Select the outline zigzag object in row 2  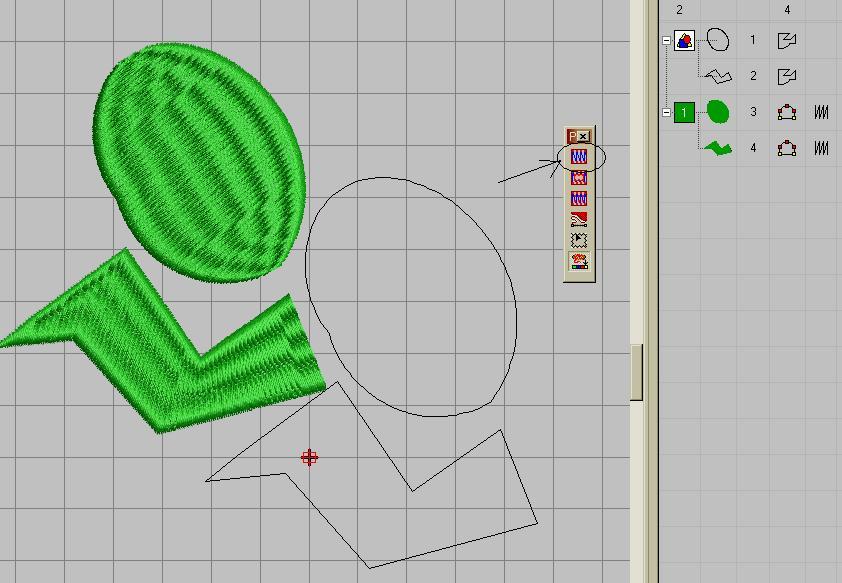(x=717, y=76)
